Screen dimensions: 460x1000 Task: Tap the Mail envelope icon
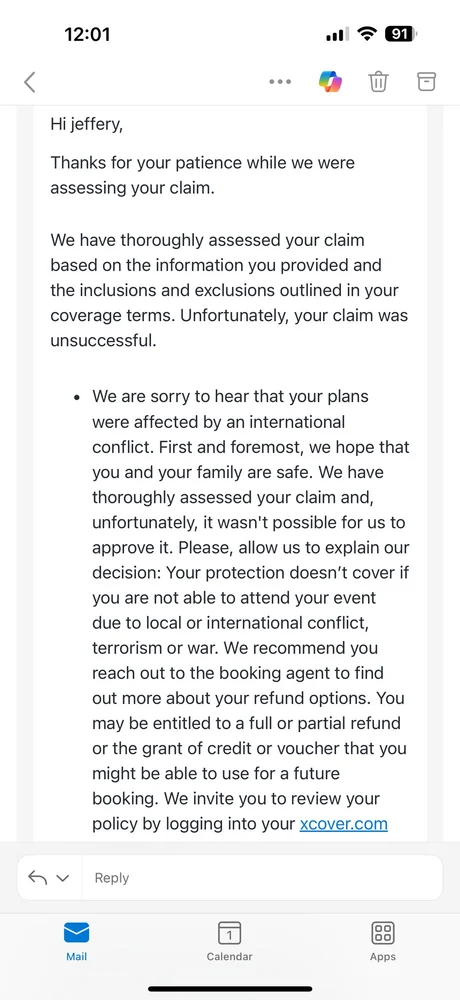pyautogui.click(x=77, y=933)
